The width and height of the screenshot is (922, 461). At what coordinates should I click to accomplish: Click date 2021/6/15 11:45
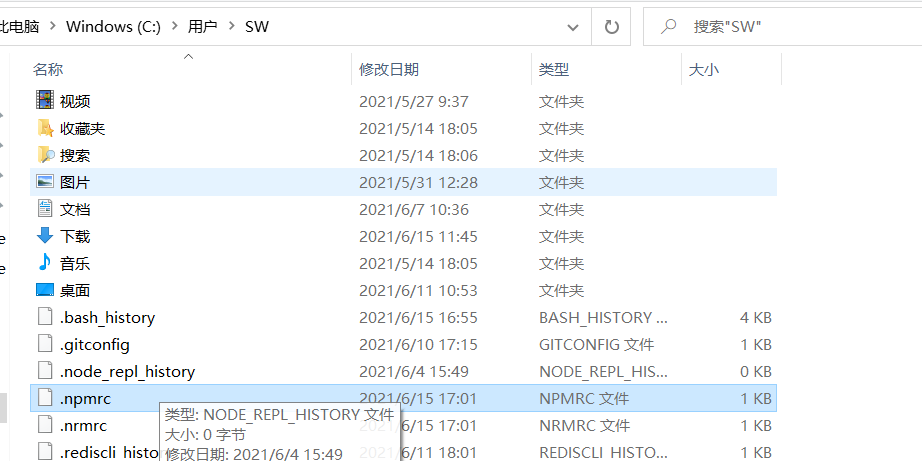click(418, 236)
